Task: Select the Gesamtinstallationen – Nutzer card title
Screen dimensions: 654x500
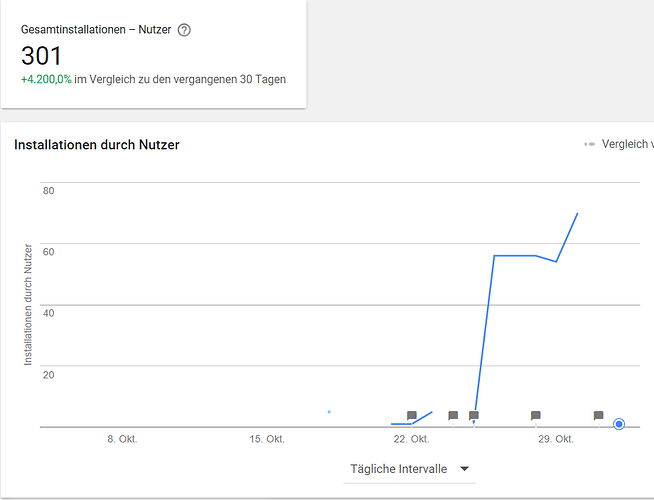Action: pyautogui.click(x=96, y=30)
